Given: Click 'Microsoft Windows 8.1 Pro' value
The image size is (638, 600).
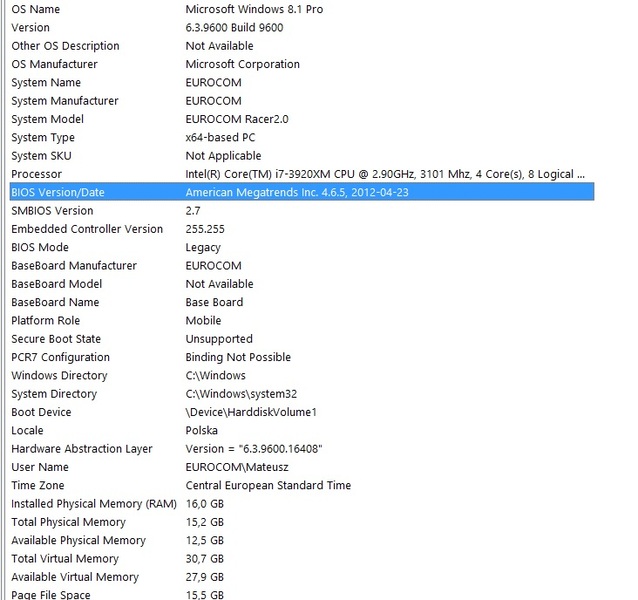Looking at the screenshot, I should [x=254, y=9].
